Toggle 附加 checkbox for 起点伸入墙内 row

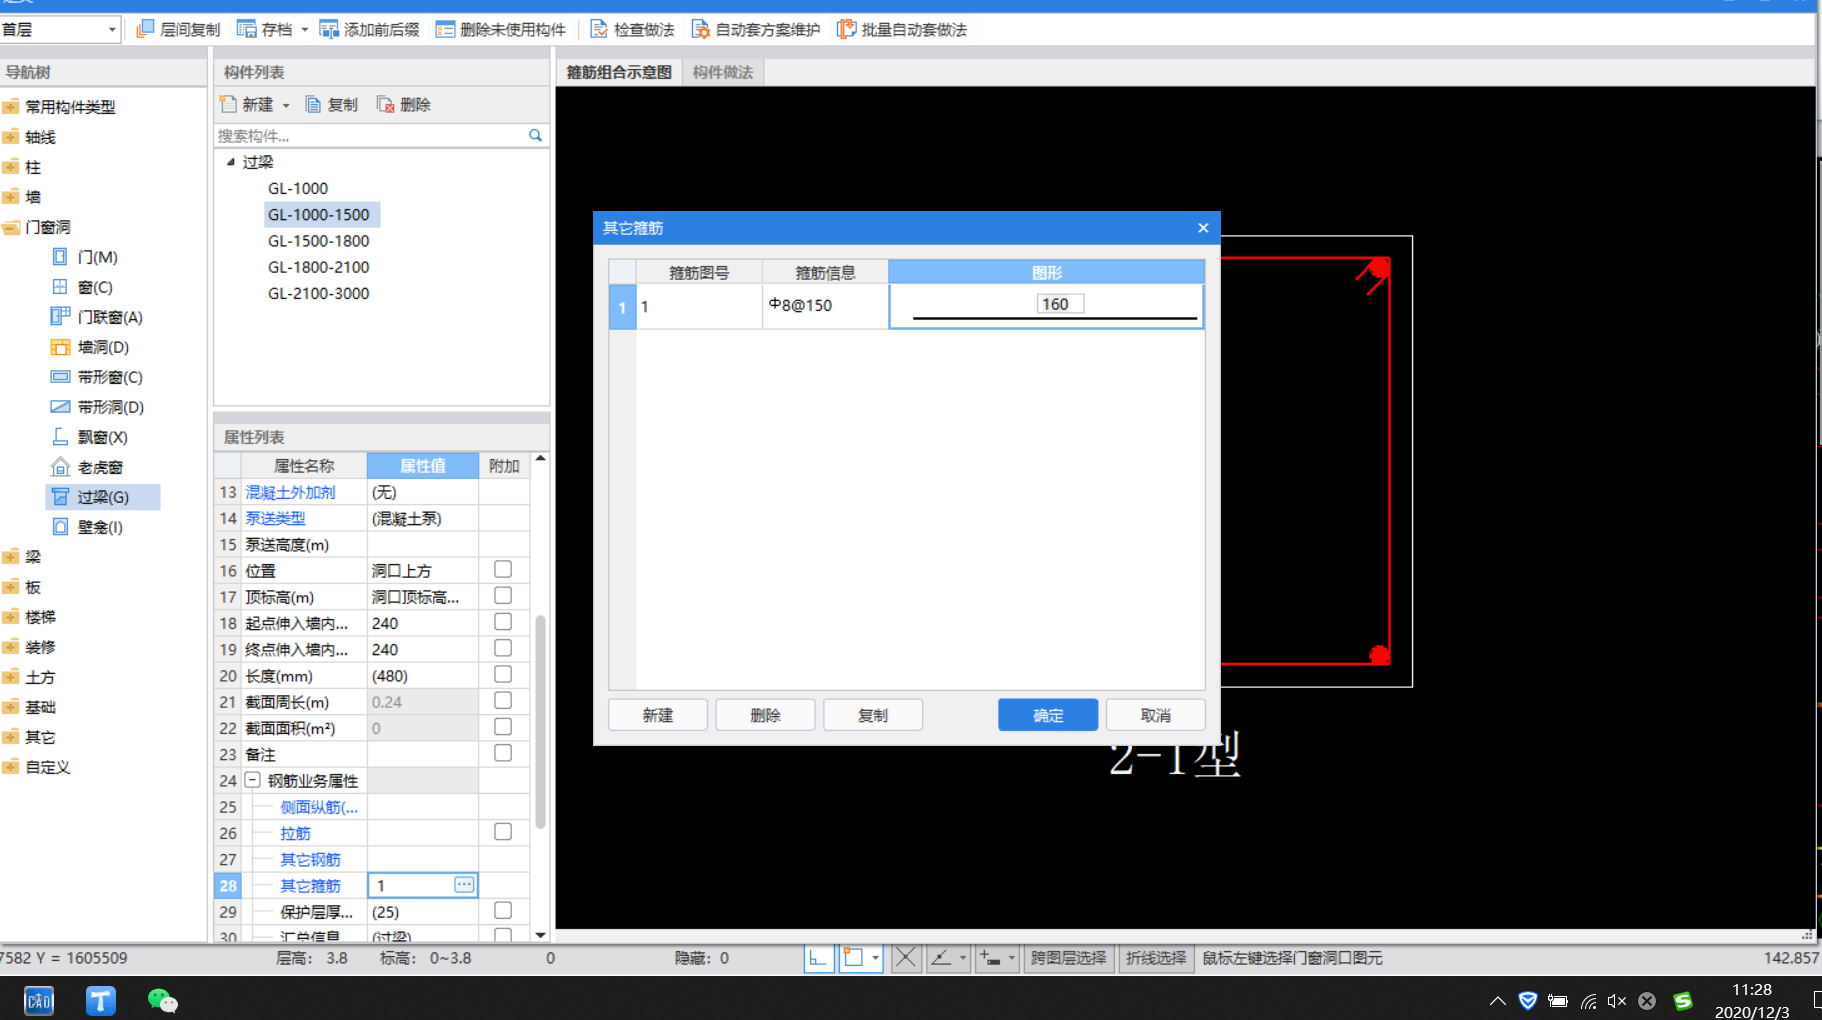pyautogui.click(x=503, y=622)
